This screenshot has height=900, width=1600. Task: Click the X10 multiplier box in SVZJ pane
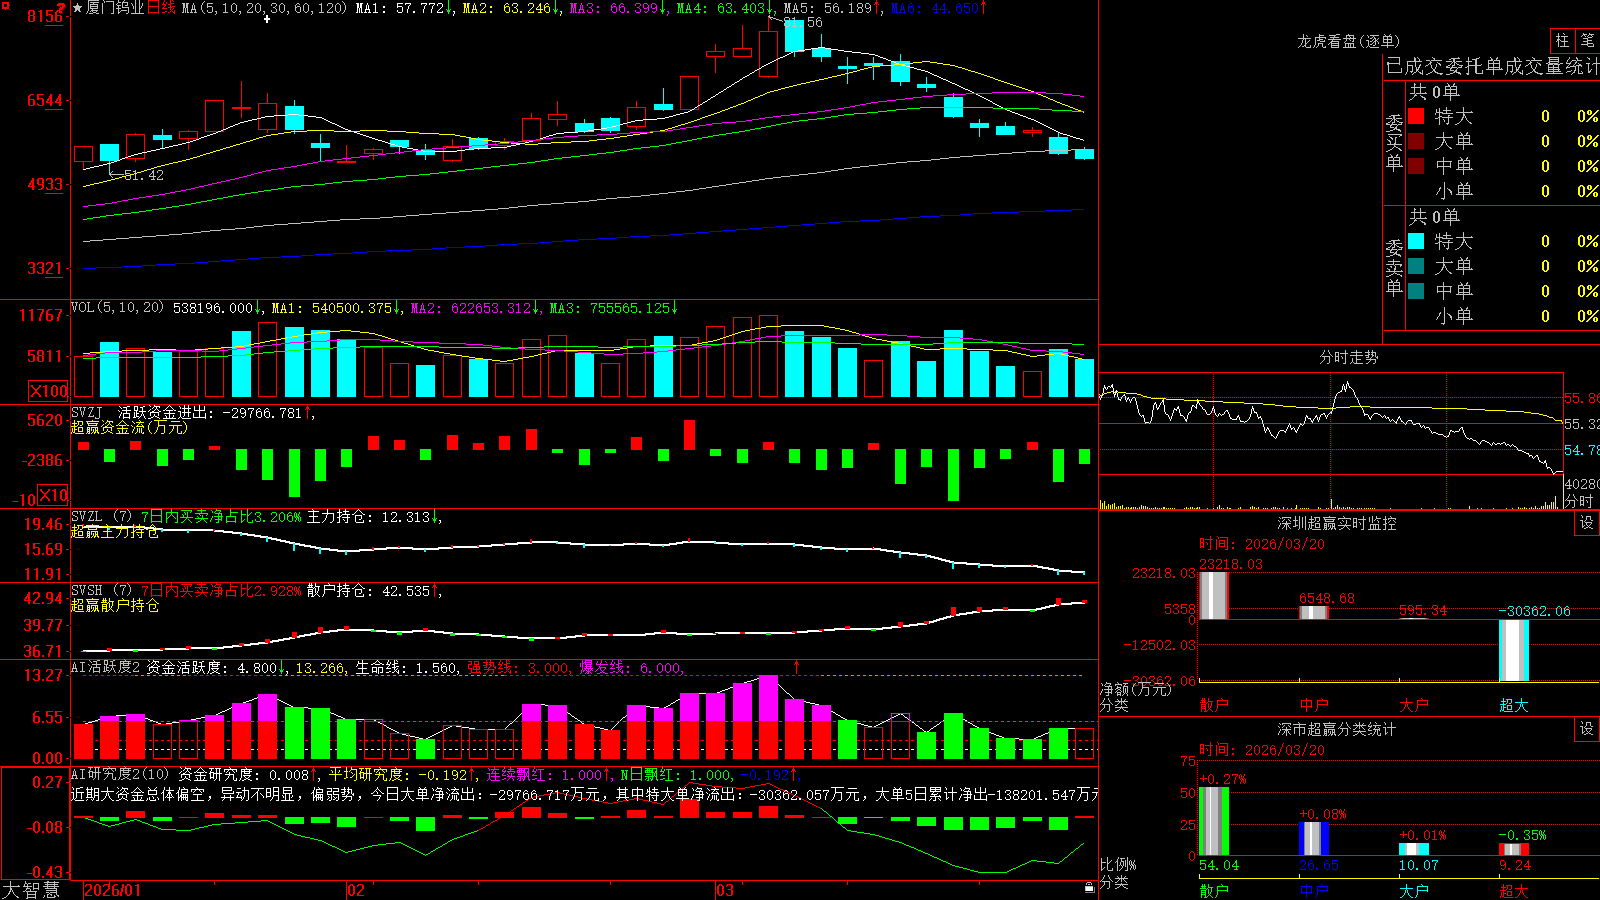click(53, 495)
